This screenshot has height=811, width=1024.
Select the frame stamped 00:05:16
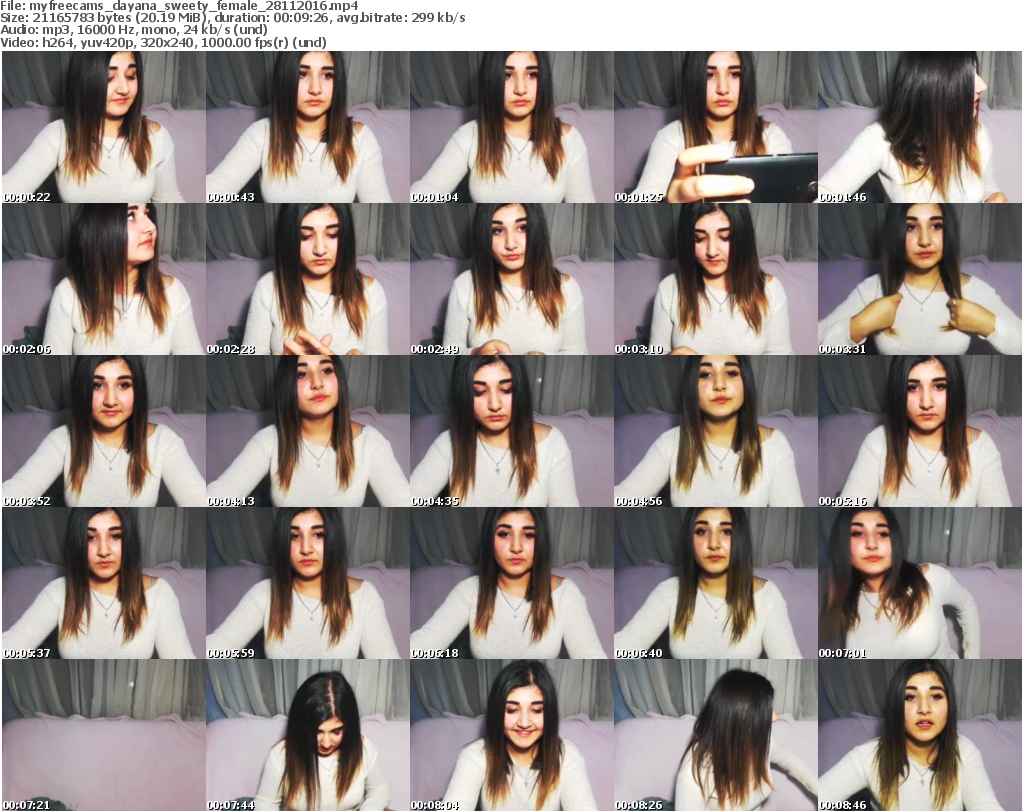point(920,431)
